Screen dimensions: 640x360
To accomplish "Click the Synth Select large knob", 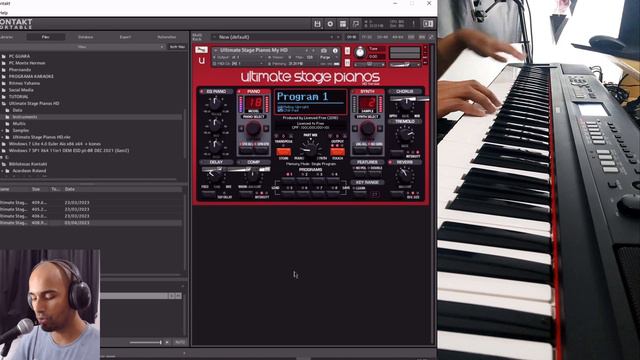I will click(367, 129).
